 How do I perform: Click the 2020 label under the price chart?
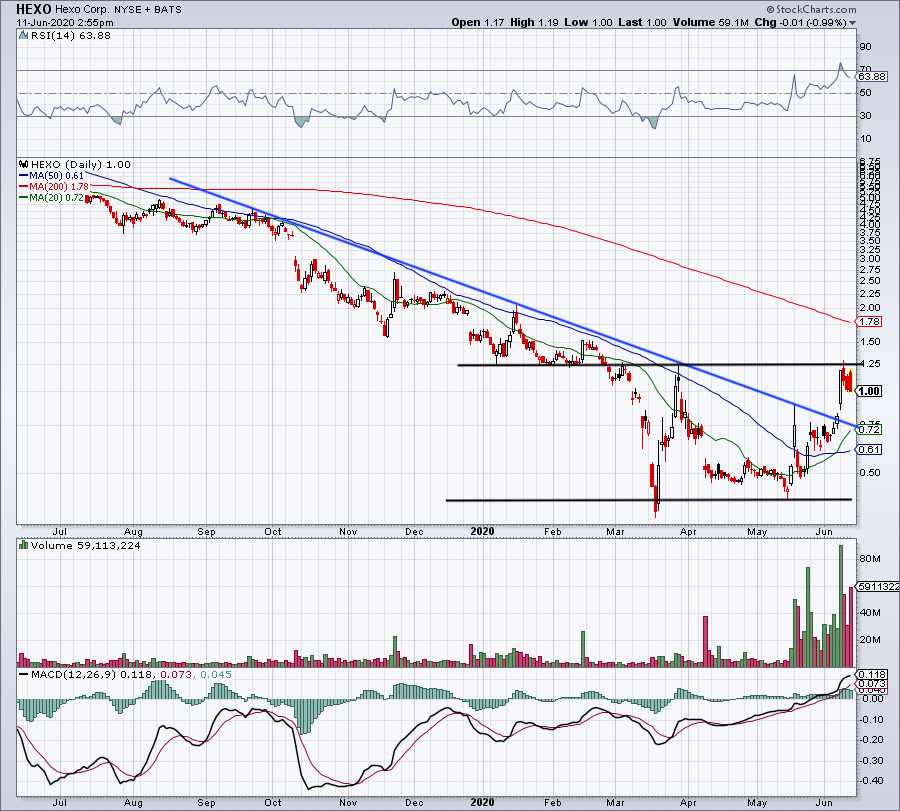point(482,531)
